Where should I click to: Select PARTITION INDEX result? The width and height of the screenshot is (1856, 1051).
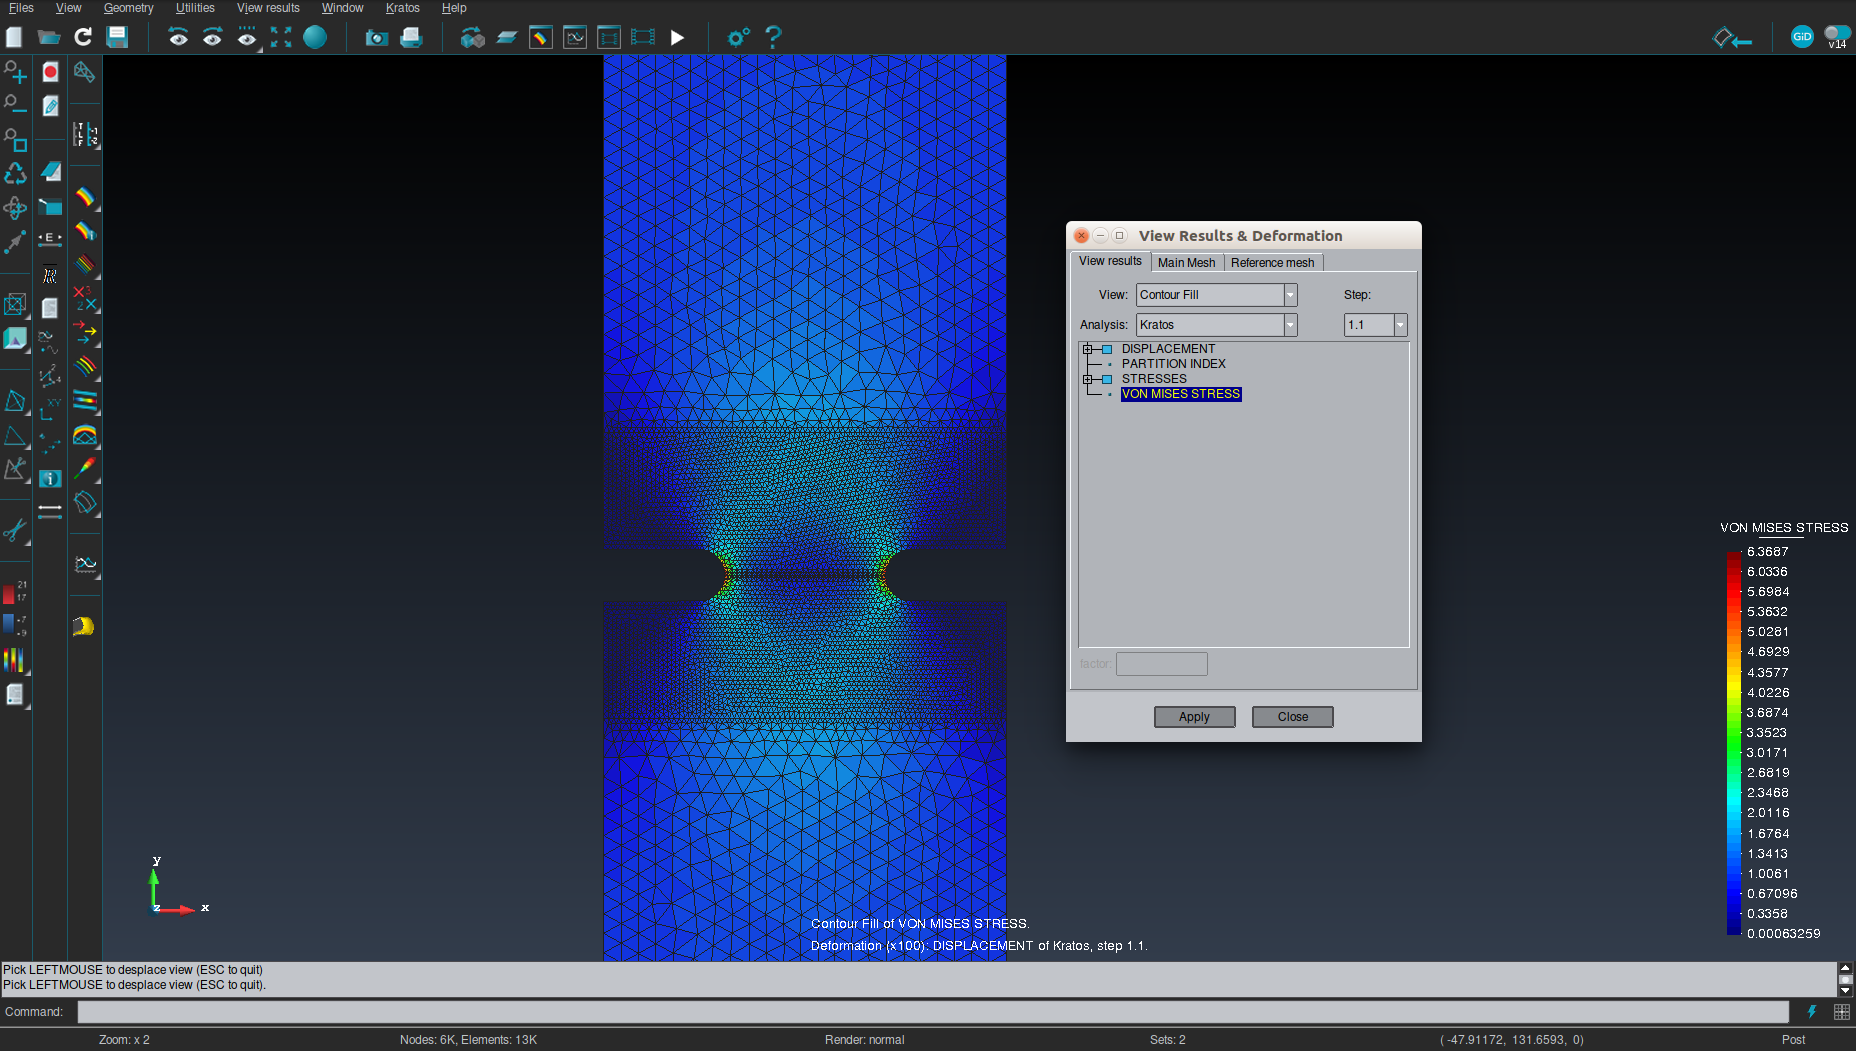coord(1173,364)
